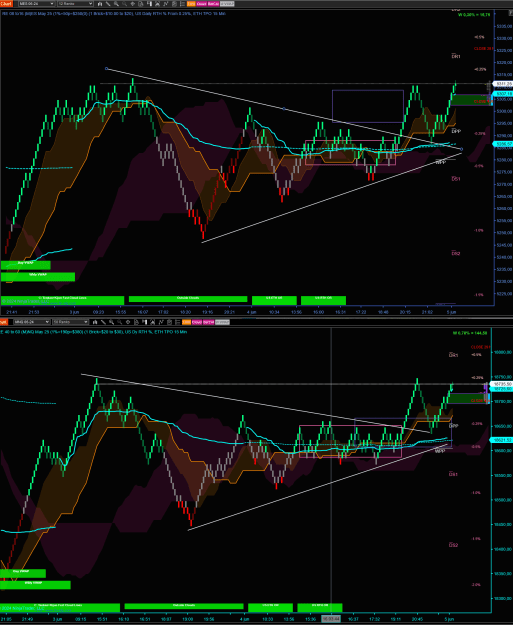Image resolution: width=513 pixels, height=625 pixels.
Task: Click the BarCnt magenta button in top toolbar
Action: [x=214, y=4]
